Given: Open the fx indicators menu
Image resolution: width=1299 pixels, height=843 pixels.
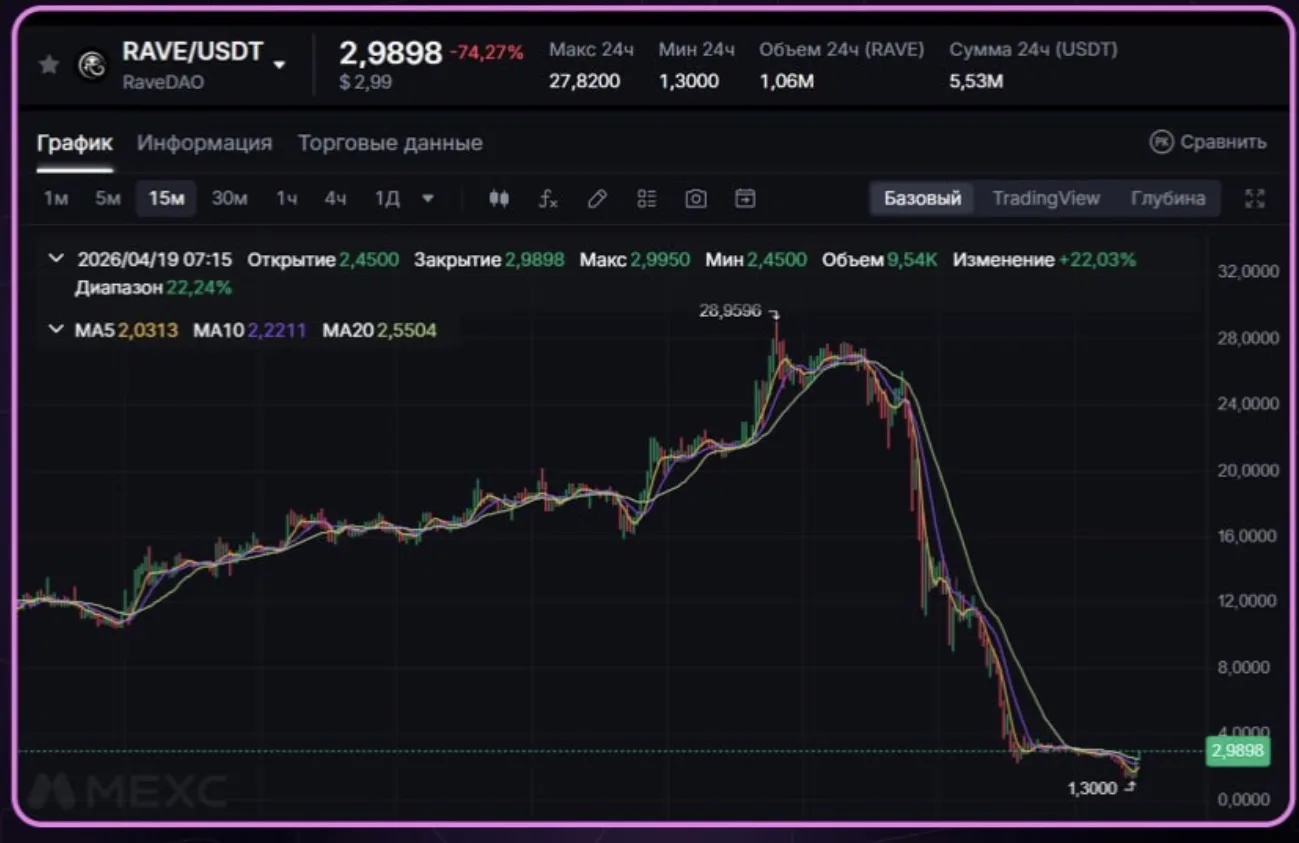Looking at the screenshot, I should click(548, 198).
